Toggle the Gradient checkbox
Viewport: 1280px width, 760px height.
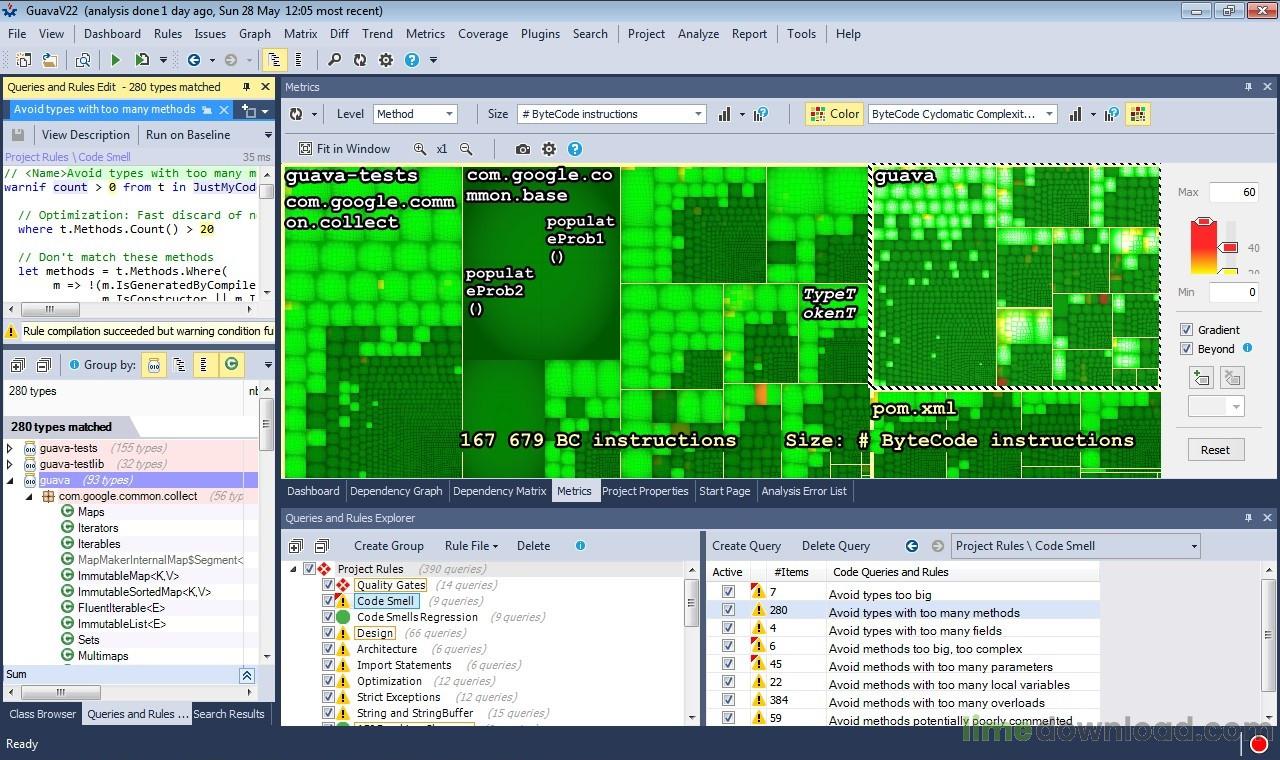1186,330
